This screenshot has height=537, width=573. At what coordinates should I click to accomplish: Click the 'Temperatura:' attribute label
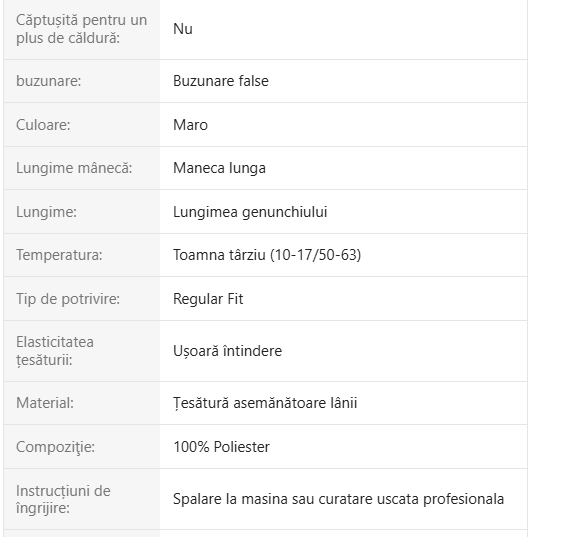pyautogui.click(x=59, y=255)
